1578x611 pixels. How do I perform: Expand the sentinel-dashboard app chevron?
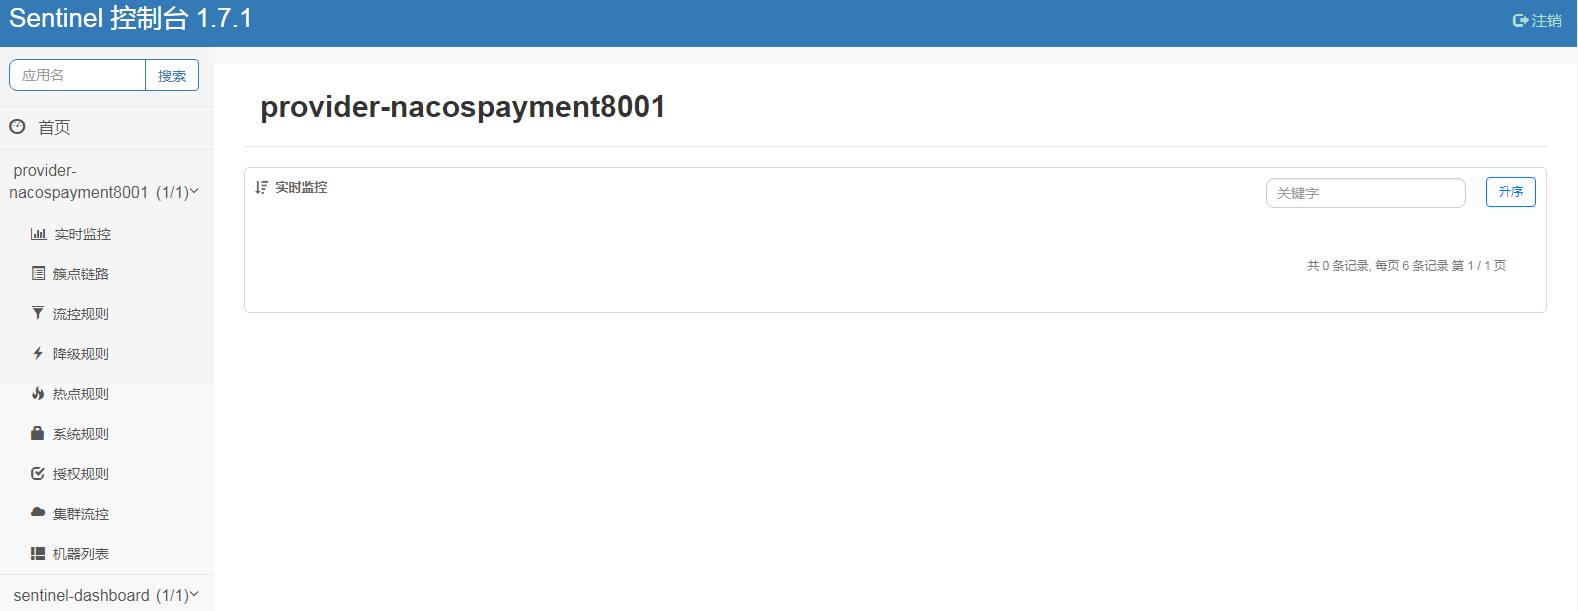tap(194, 594)
